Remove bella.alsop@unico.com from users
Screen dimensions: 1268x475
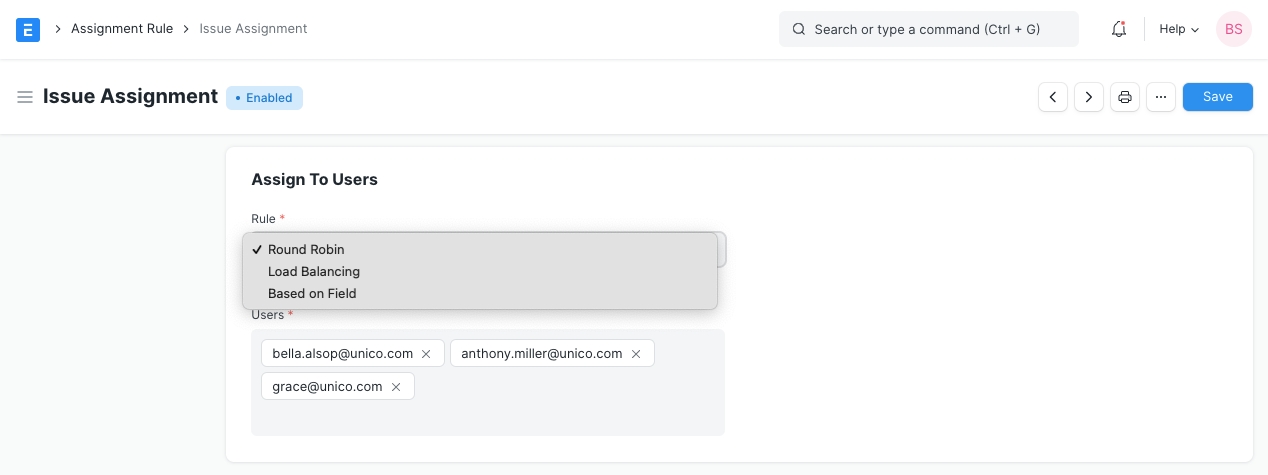(x=426, y=354)
